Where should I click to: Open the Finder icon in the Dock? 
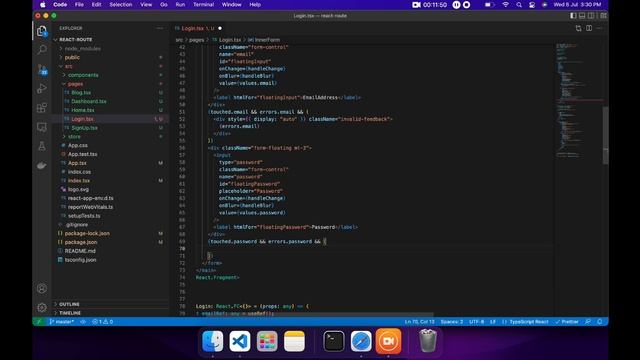[x=213, y=341]
